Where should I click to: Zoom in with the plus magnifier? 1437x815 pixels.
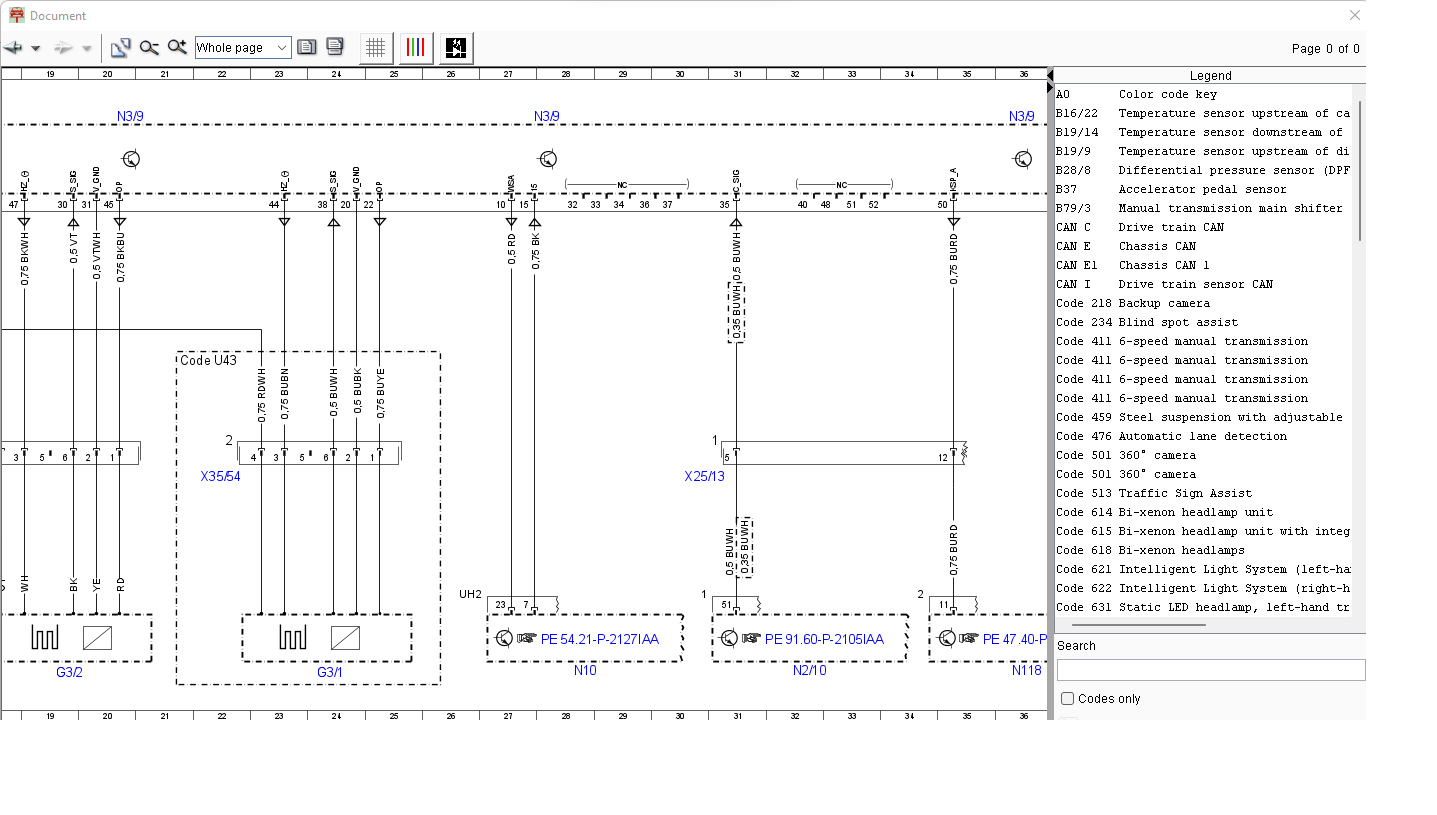tap(177, 48)
